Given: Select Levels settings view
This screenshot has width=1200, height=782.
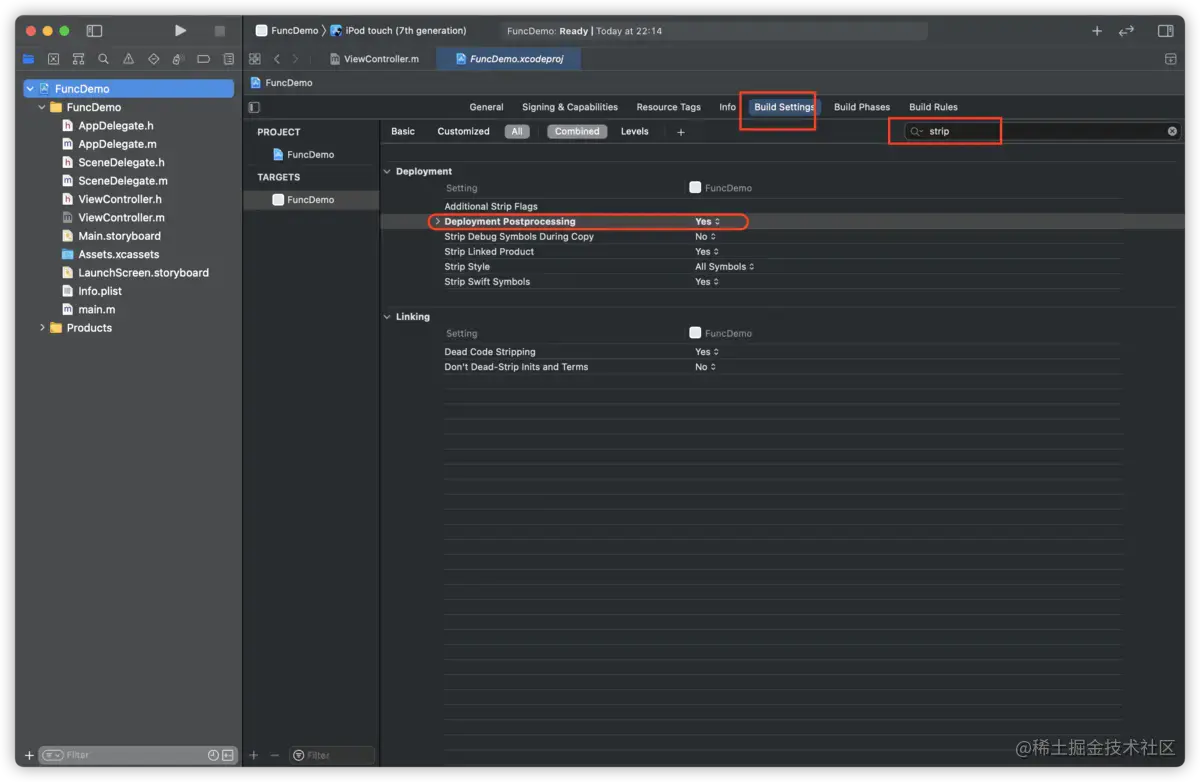Looking at the screenshot, I should (x=635, y=132).
